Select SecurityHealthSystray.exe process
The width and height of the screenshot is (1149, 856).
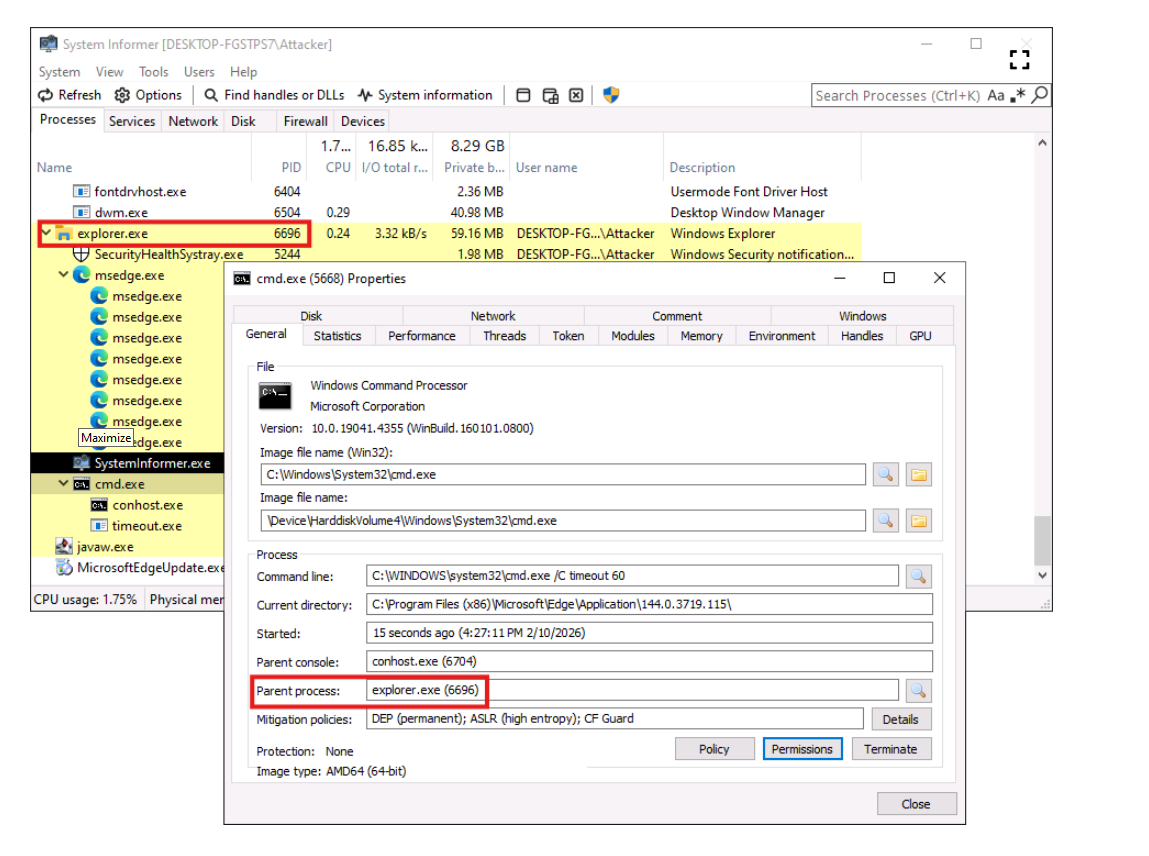[x=448, y=254]
